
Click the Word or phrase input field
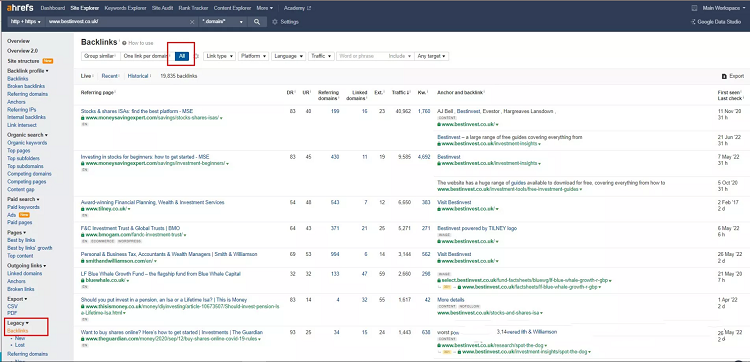363,56
